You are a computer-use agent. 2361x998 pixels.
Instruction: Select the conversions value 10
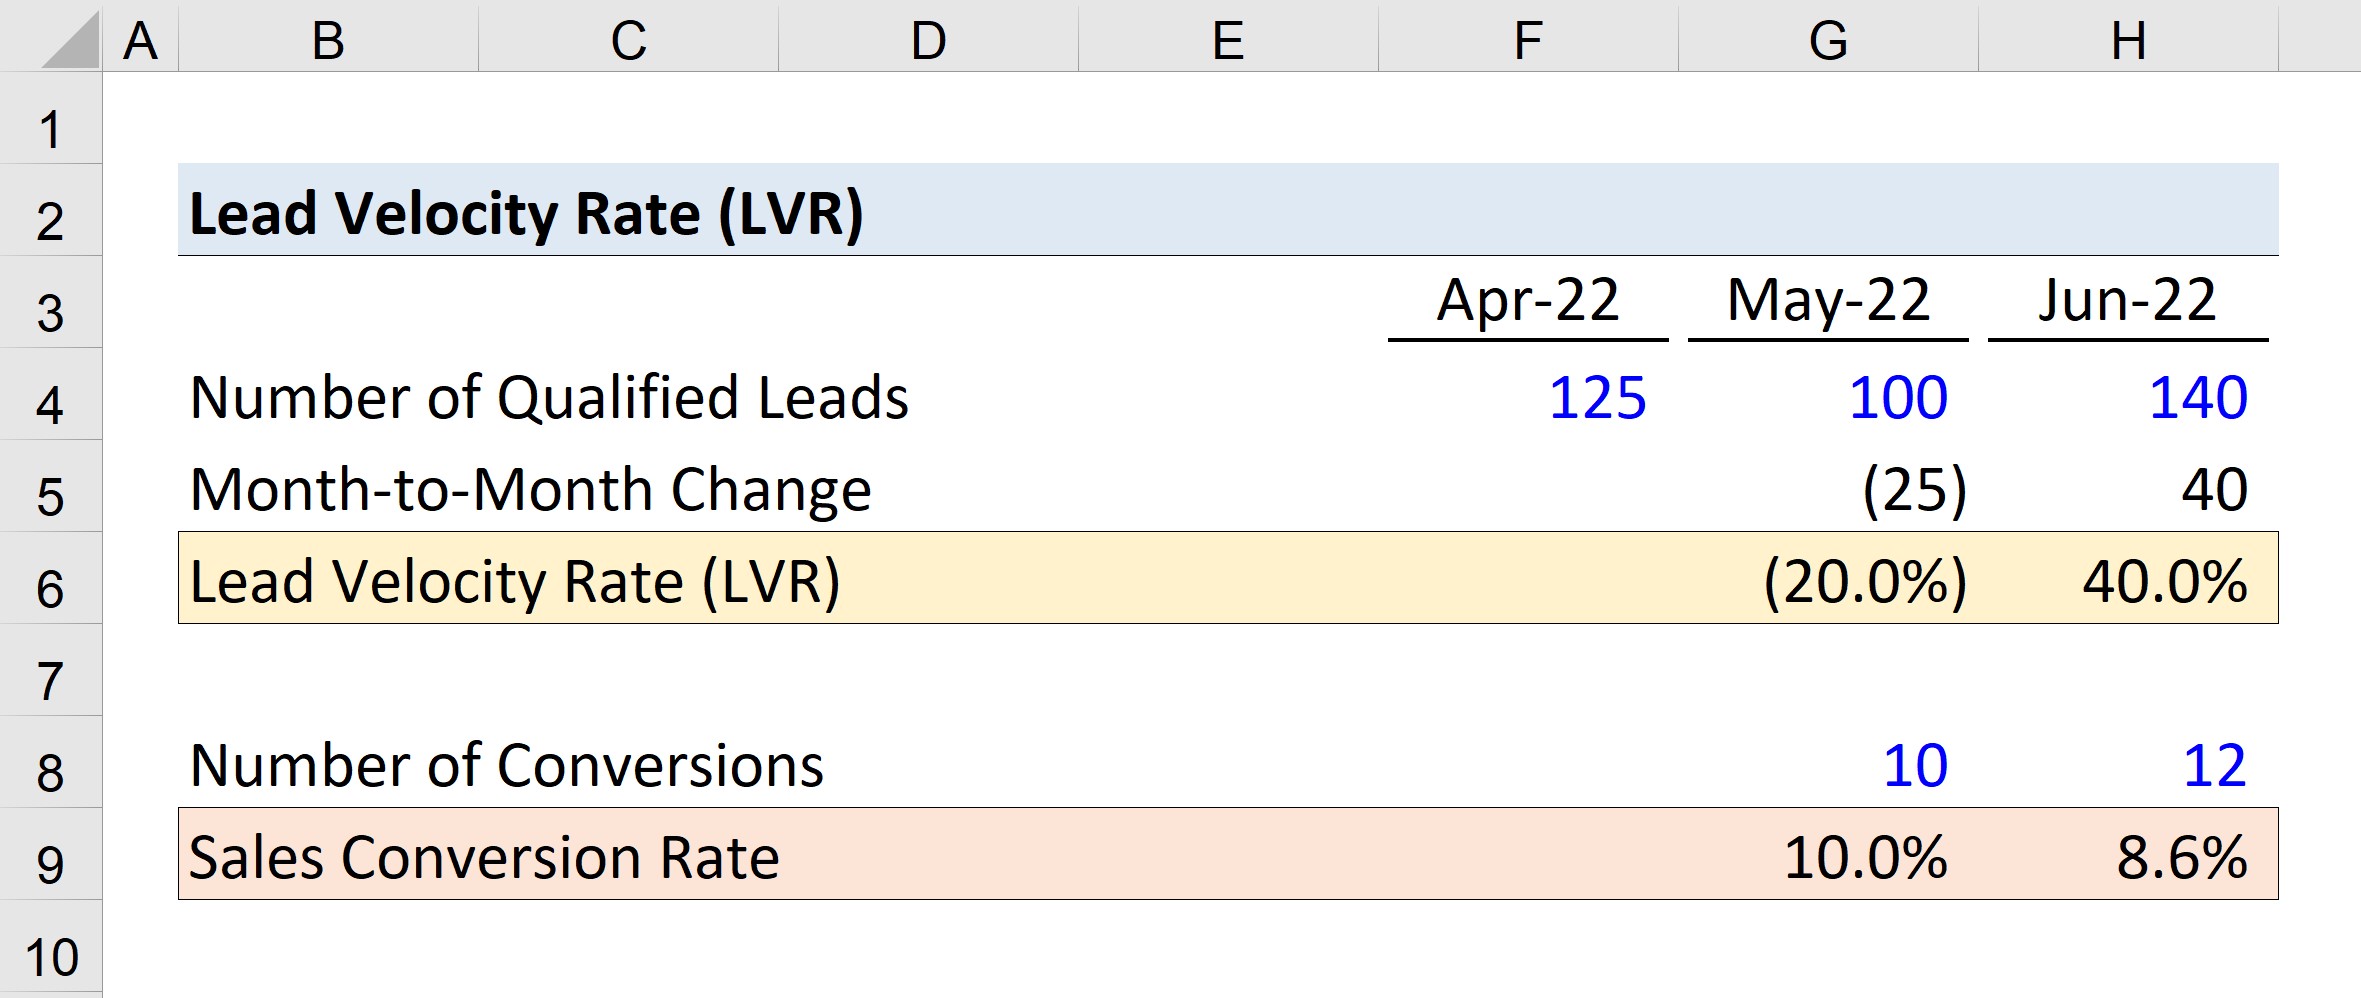(1915, 766)
